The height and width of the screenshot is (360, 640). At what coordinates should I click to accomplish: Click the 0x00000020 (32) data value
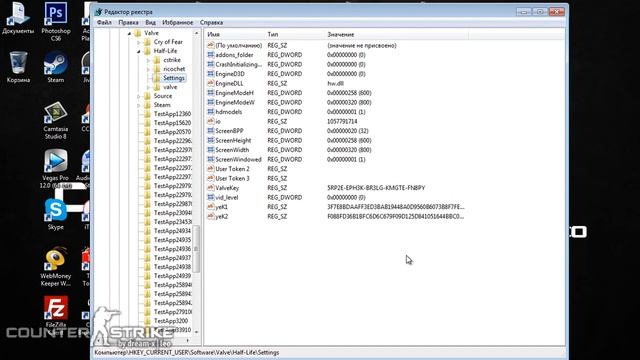pyautogui.click(x=347, y=131)
